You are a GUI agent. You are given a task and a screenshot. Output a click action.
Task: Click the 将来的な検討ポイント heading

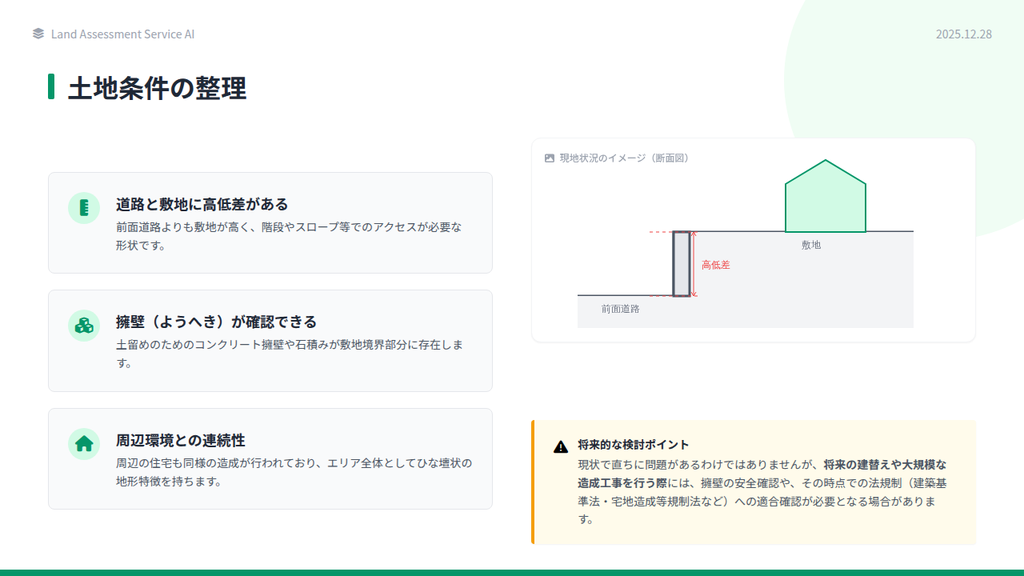pos(633,445)
